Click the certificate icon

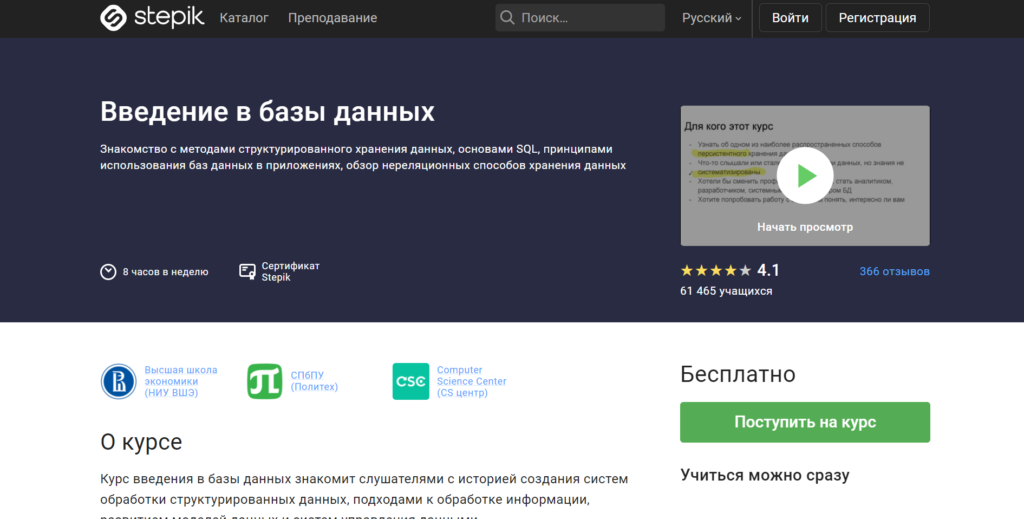pos(247,272)
